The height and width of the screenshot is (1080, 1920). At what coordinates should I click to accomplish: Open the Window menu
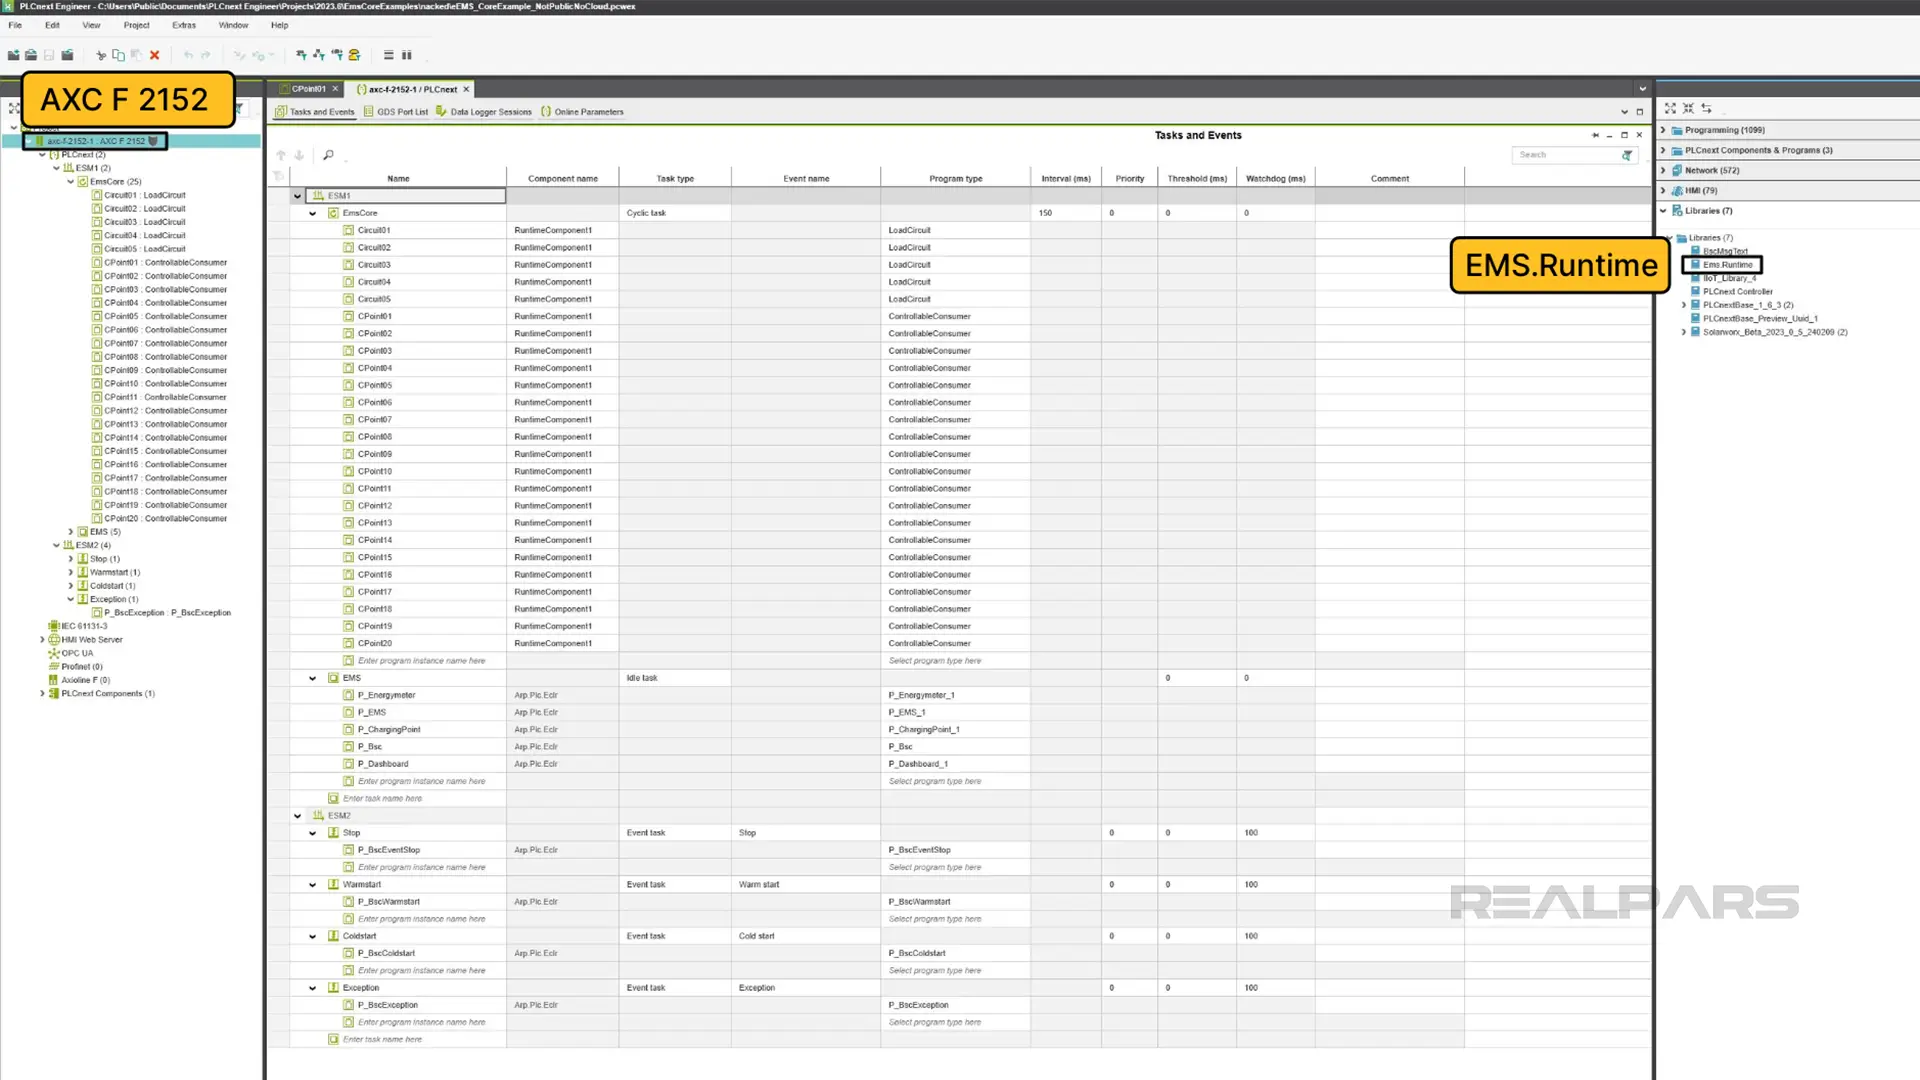tap(233, 25)
